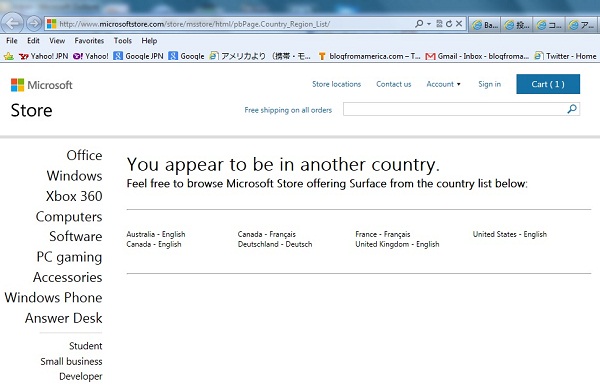Open the Store locations link
Viewport: 600px width, 387px height.
click(x=336, y=84)
